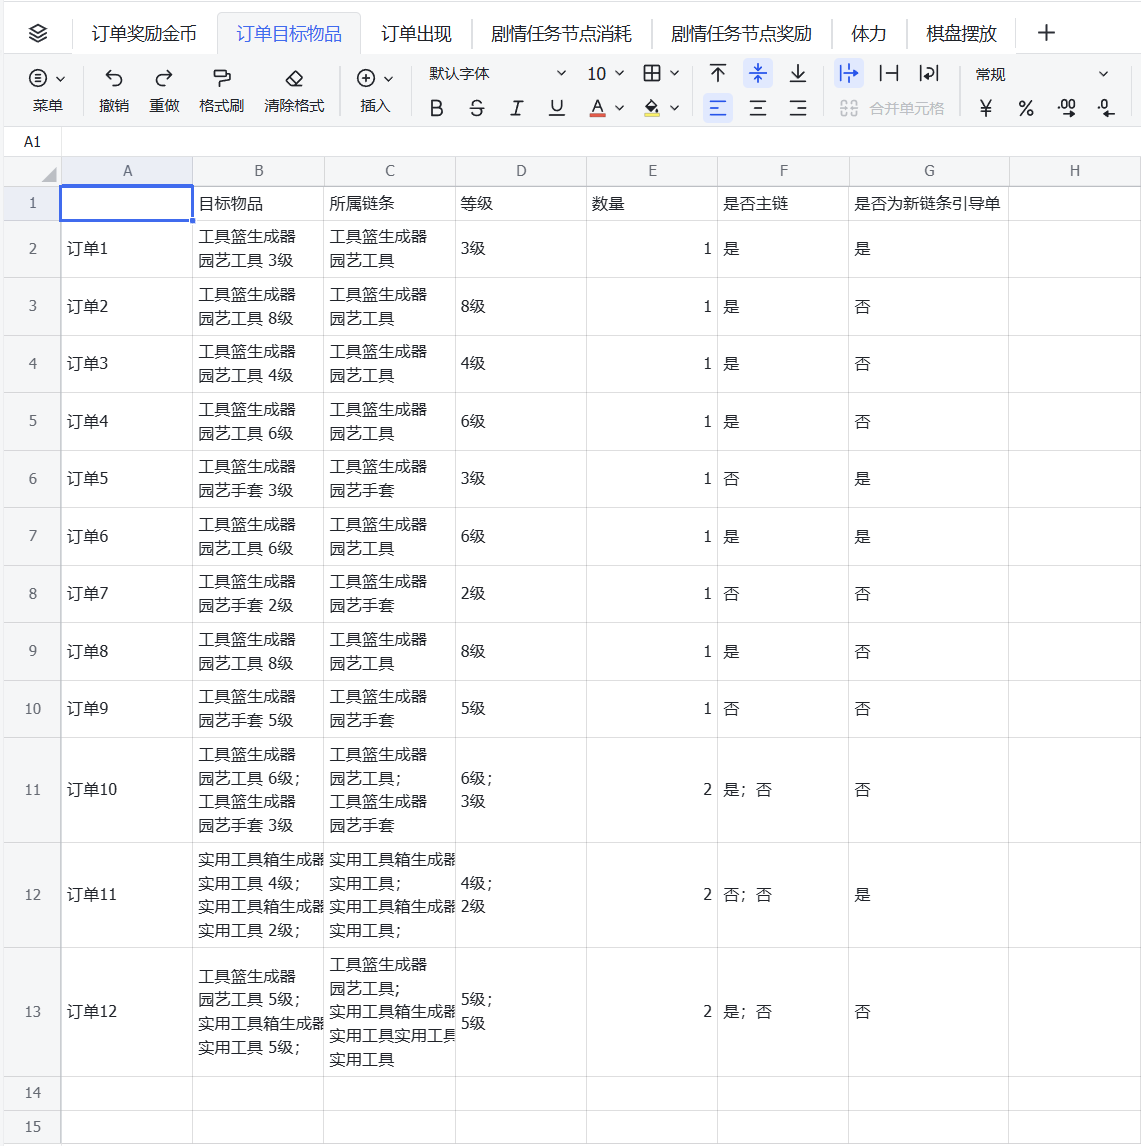Toggle strikethrough formatting

(477, 108)
